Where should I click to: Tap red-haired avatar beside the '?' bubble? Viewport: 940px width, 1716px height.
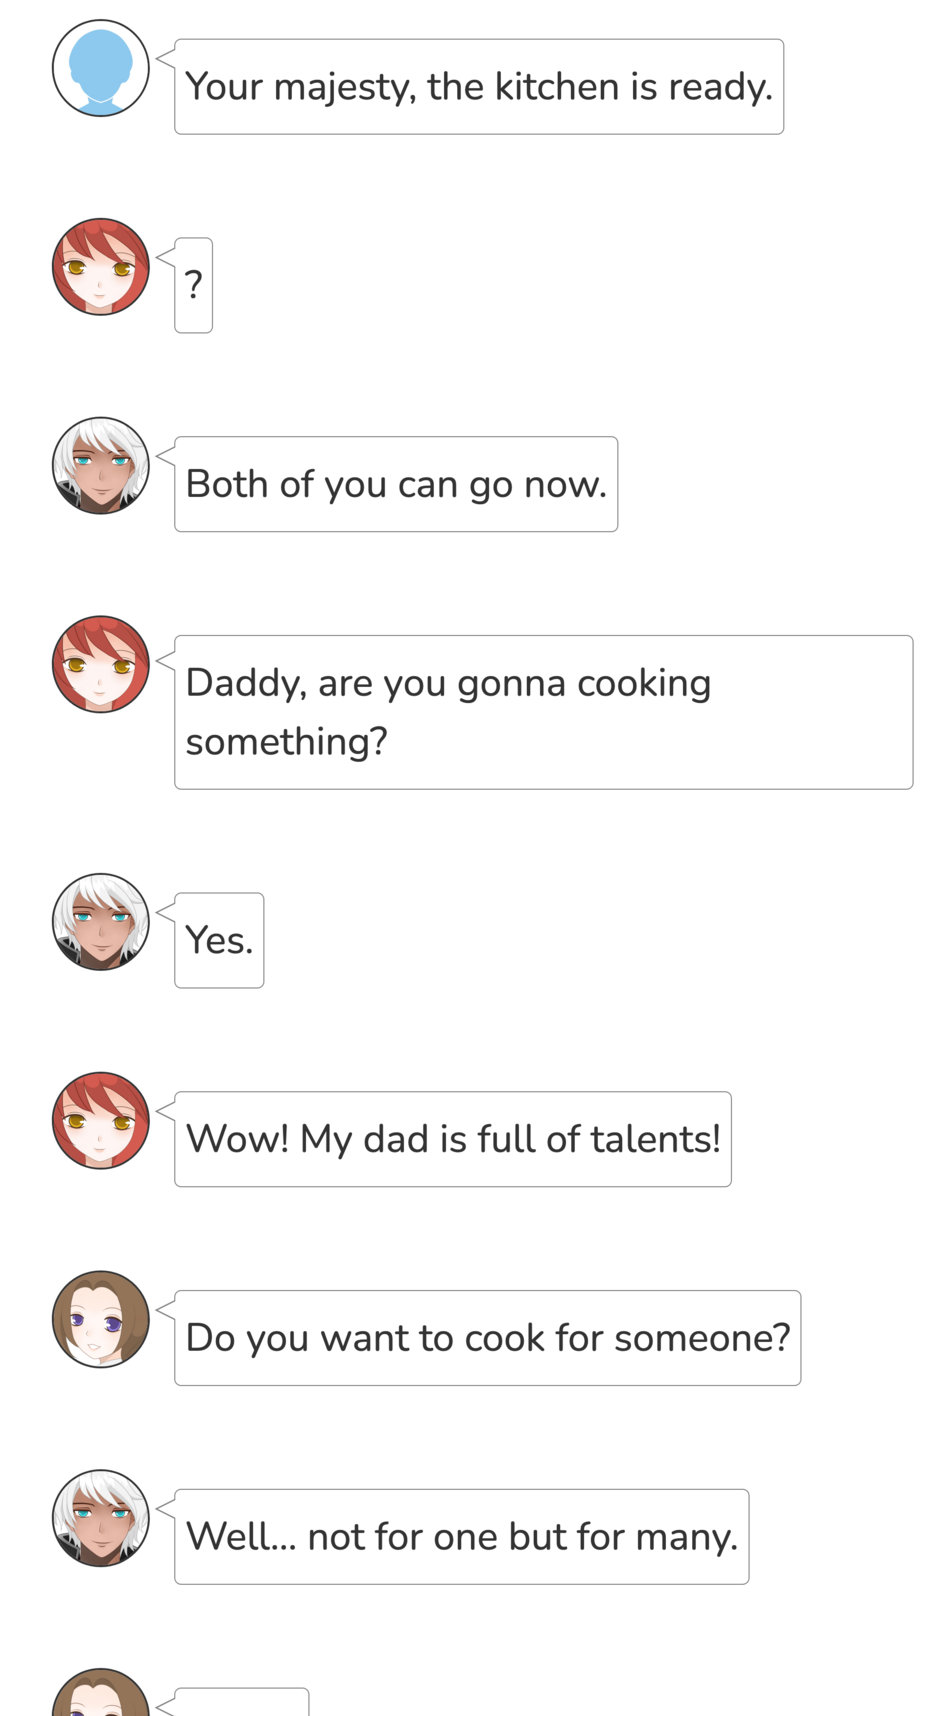[101, 267]
